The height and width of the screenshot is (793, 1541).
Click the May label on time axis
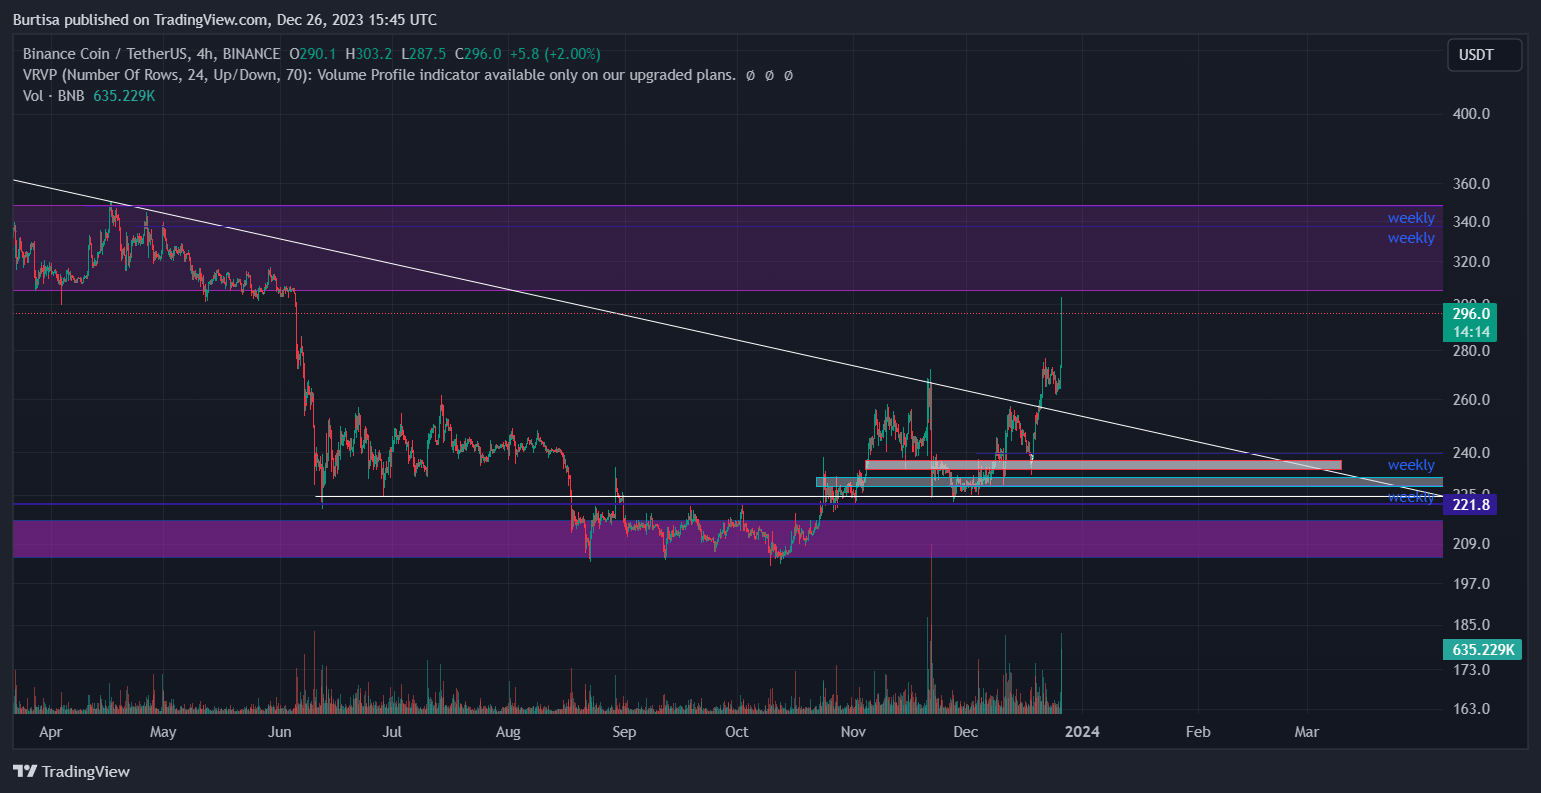coord(163,732)
